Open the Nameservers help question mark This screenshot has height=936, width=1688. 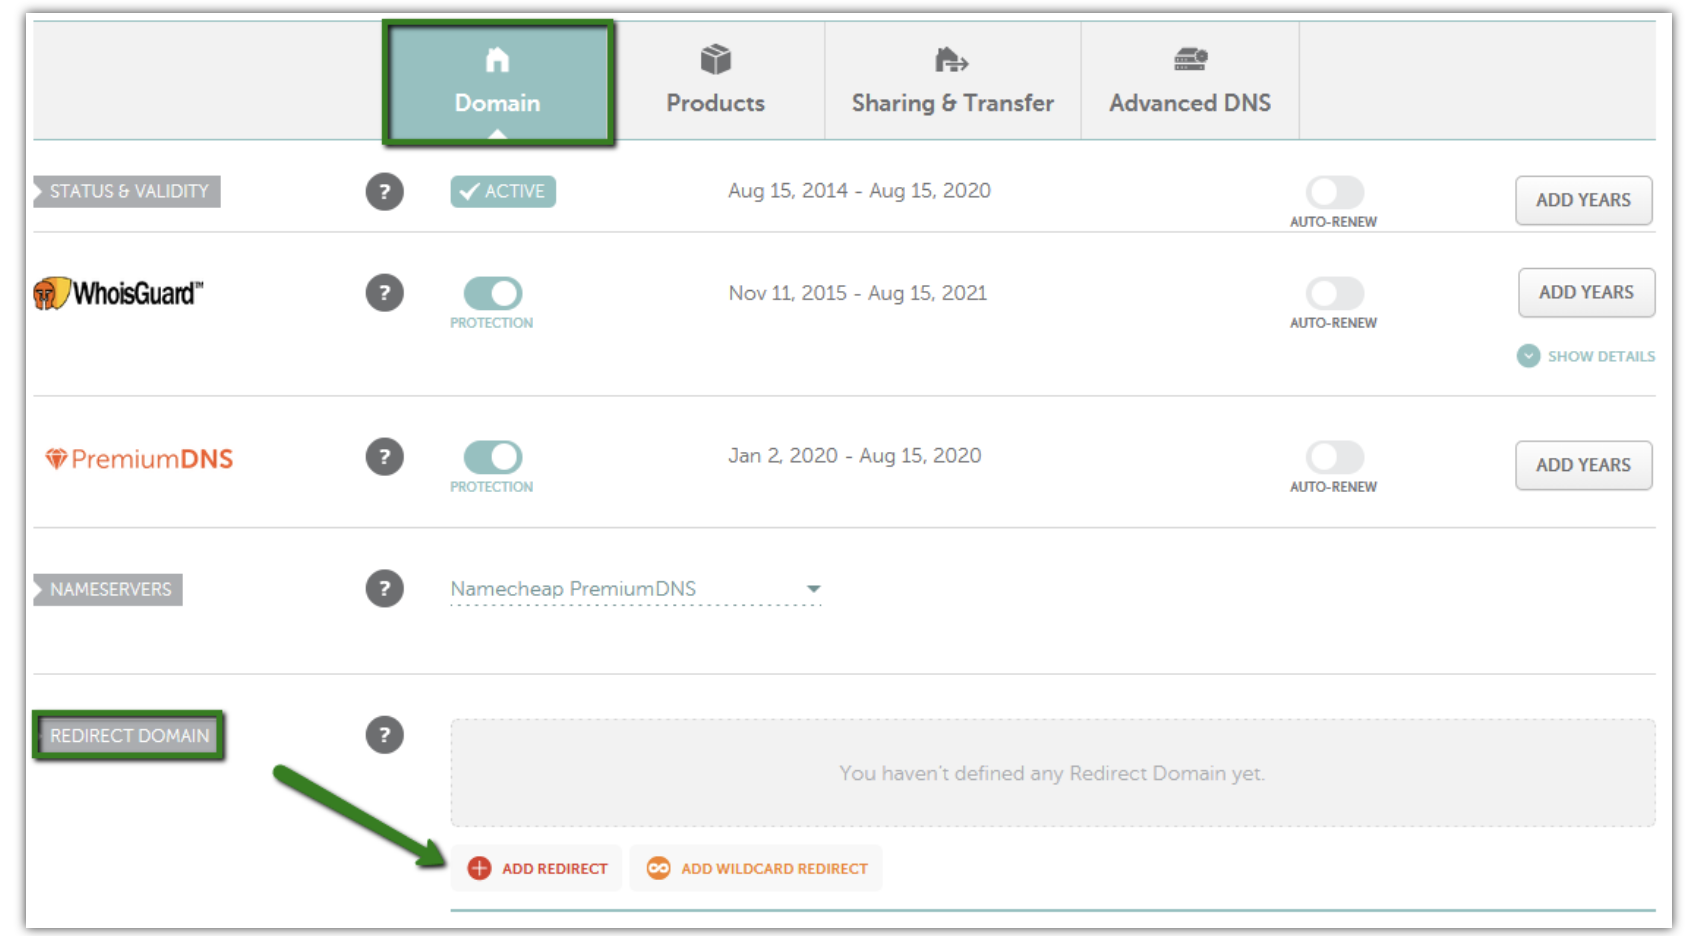click(x=384, y=589)
